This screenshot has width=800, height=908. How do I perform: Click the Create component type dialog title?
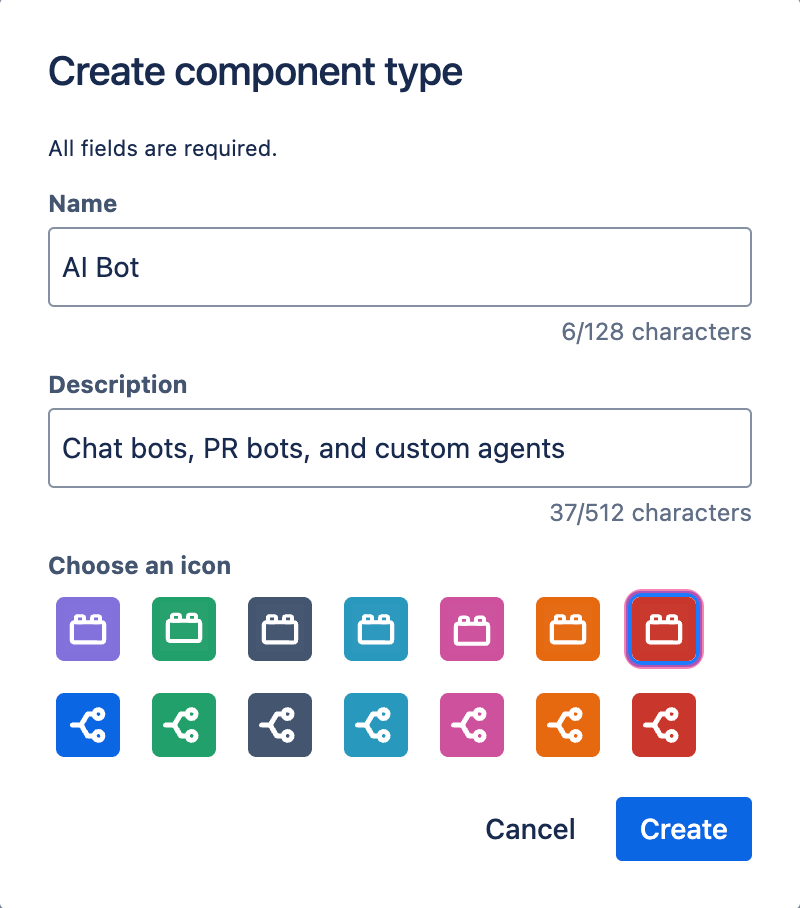coord(255,71)
